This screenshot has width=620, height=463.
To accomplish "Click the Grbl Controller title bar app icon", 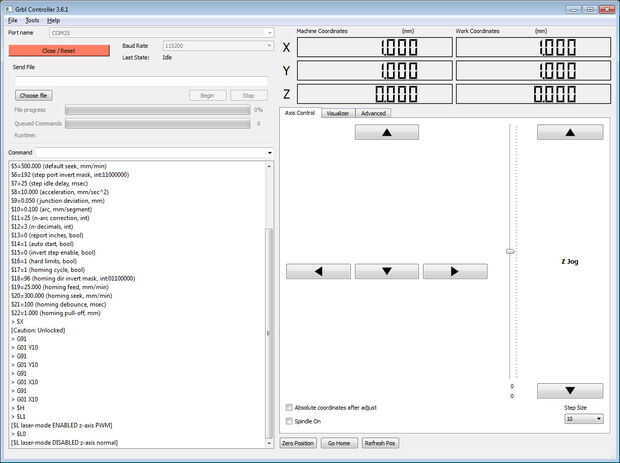I will pos(8,9).
